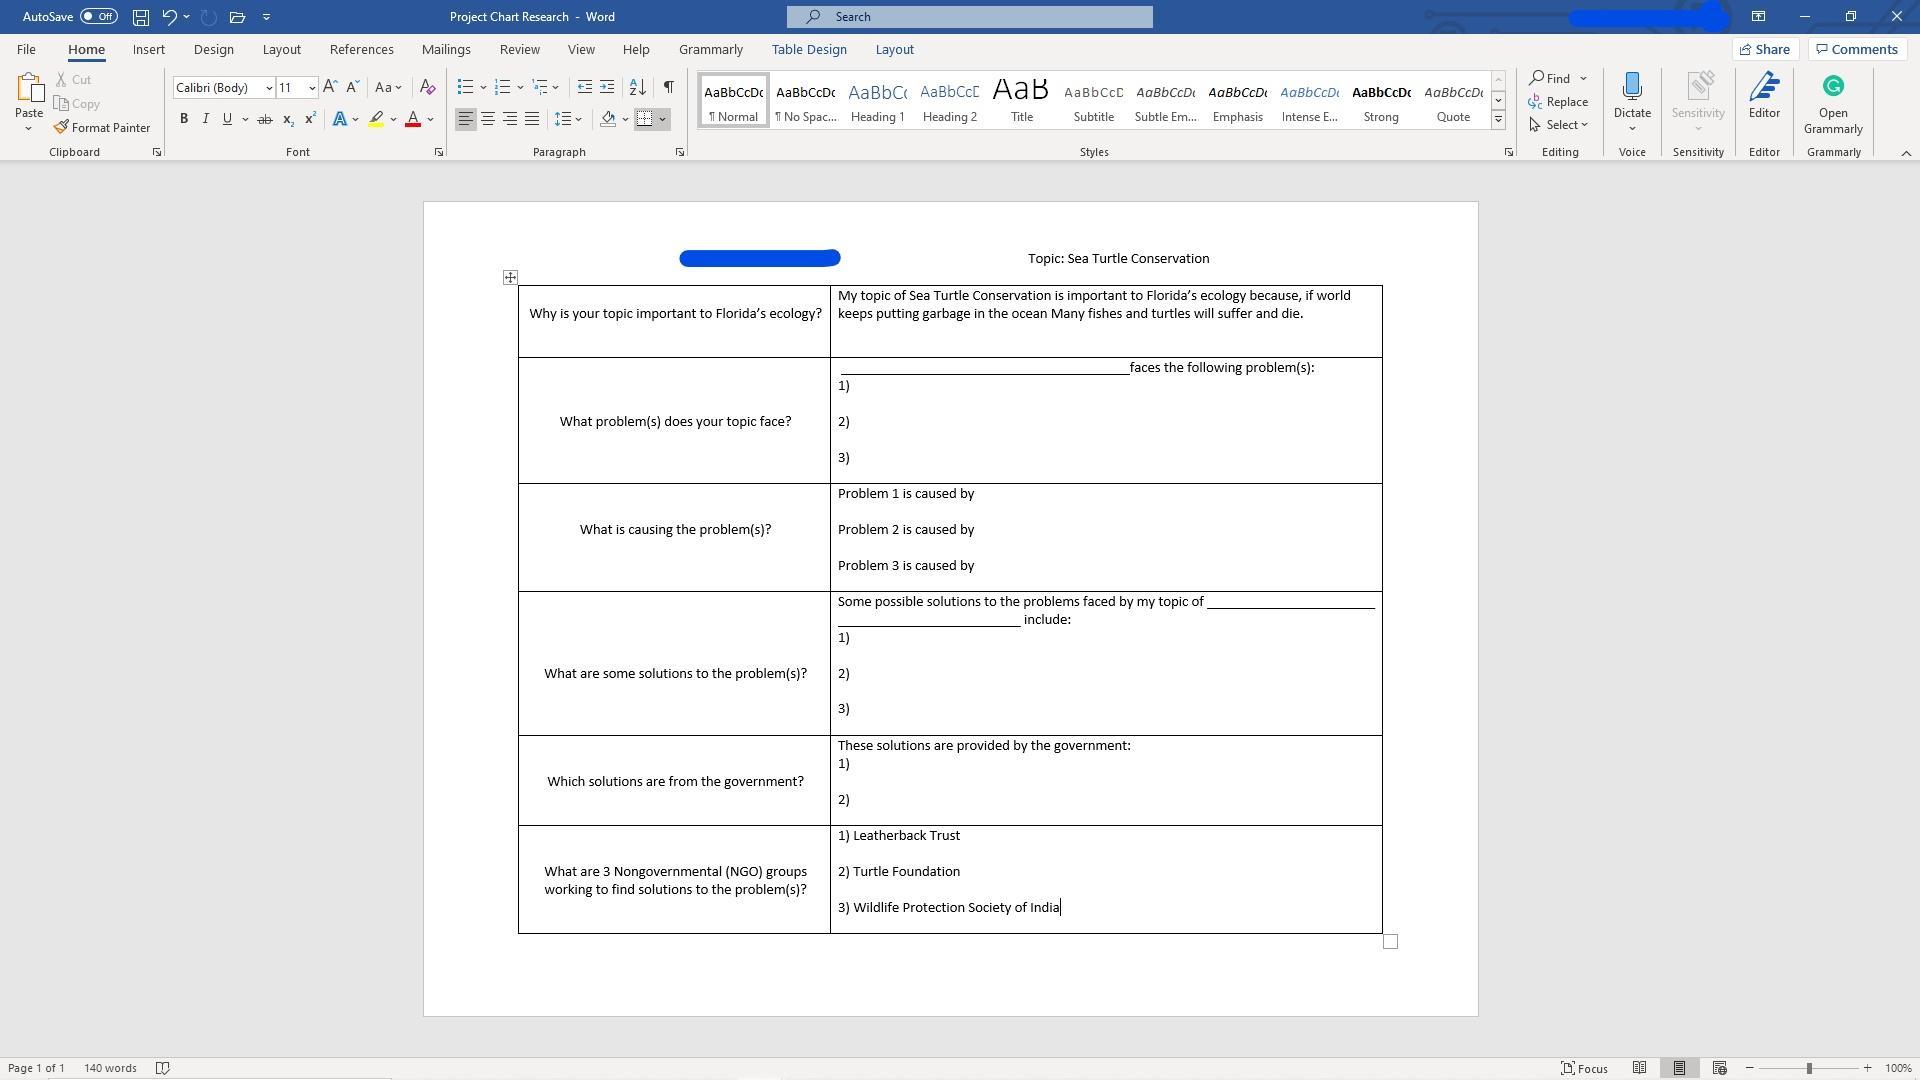Click the Clear All Formatting icon
This screenshot has width=1920, height=1080.
(427, 87)
